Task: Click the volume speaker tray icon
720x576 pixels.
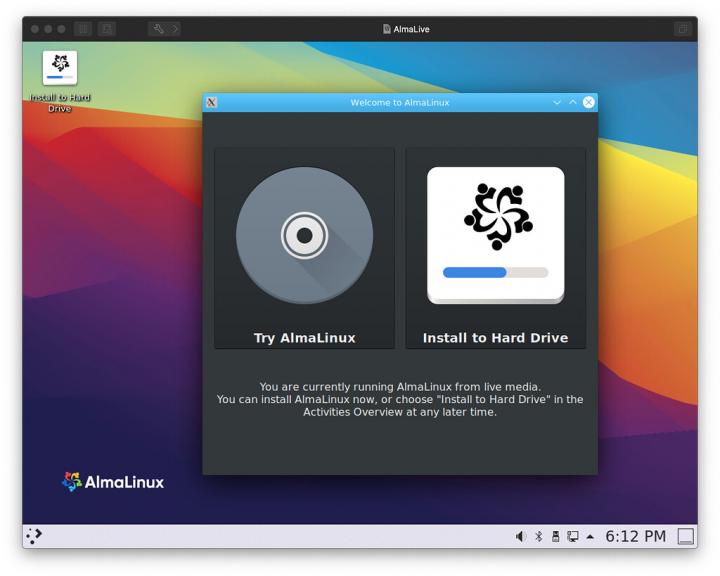Action: [x=520, y=537]
